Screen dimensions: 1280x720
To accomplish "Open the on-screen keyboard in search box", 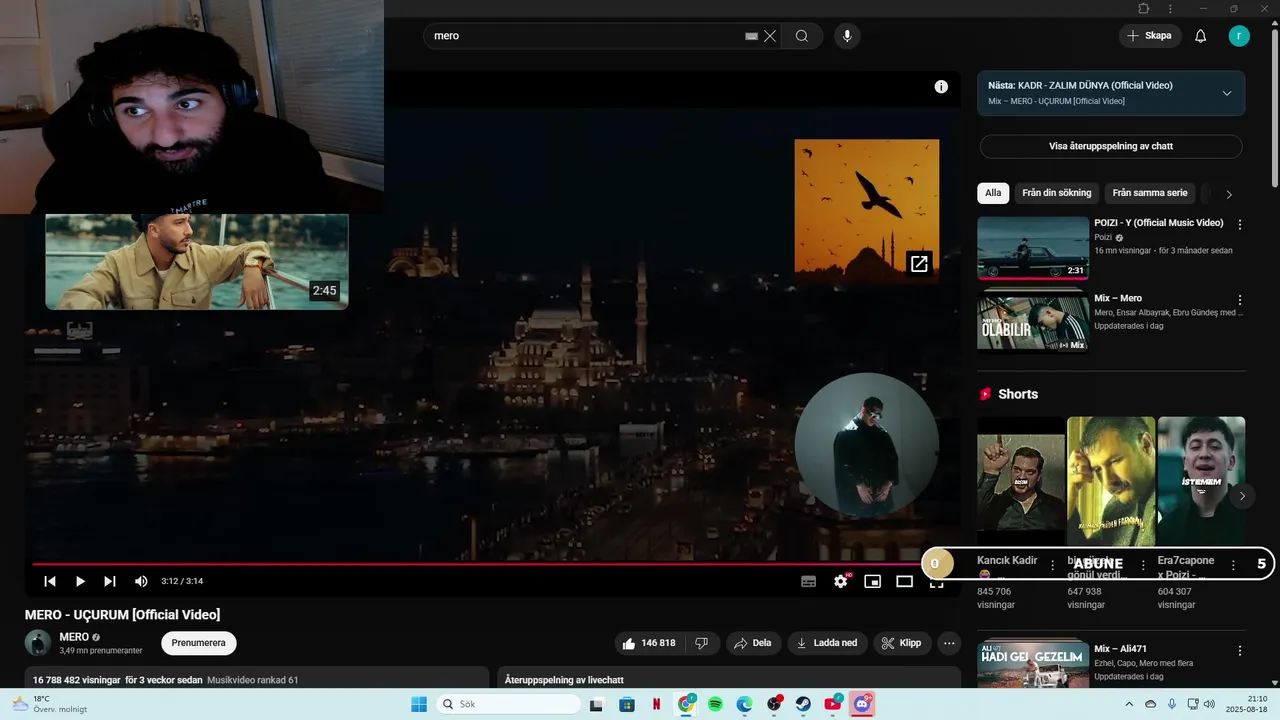I will (x=752, y=36).
